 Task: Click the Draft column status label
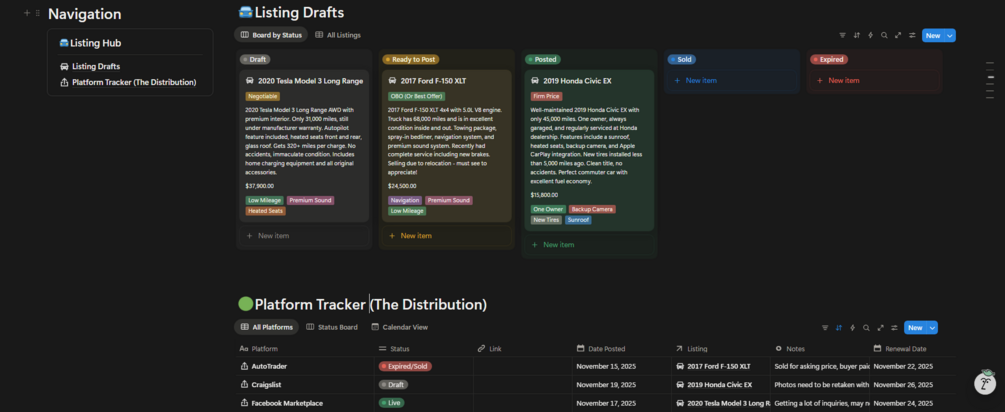(255, 60)
